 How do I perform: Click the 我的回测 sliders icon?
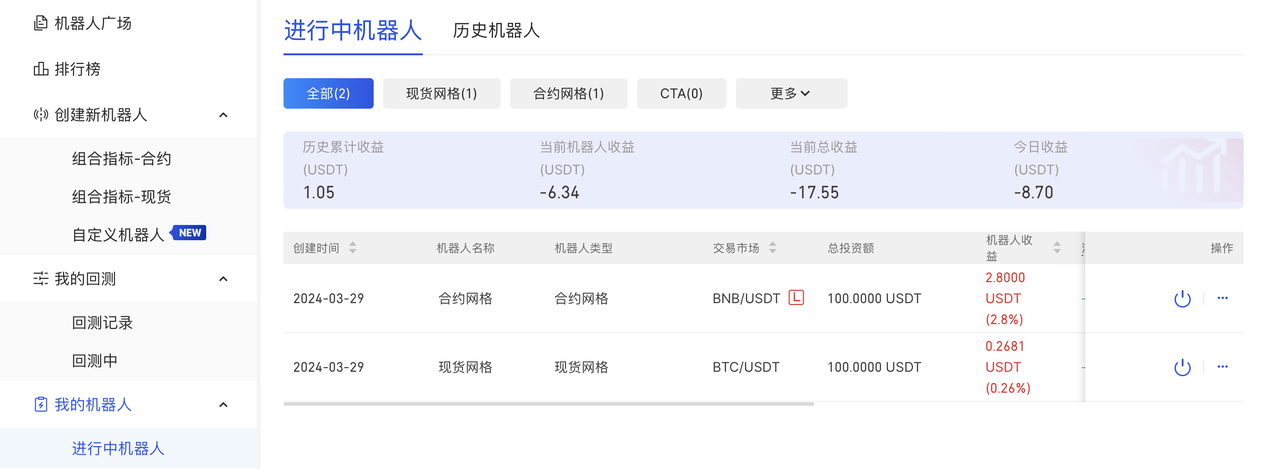[41, 279]
